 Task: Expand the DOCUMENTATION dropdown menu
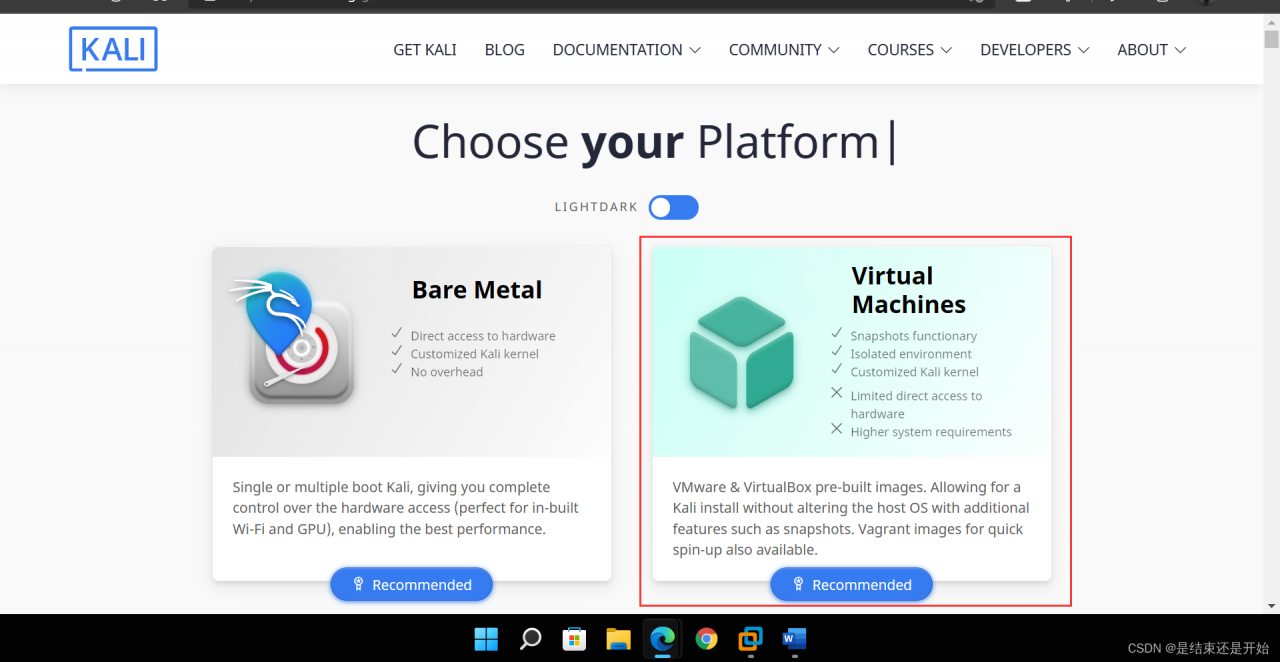point(626,50)
